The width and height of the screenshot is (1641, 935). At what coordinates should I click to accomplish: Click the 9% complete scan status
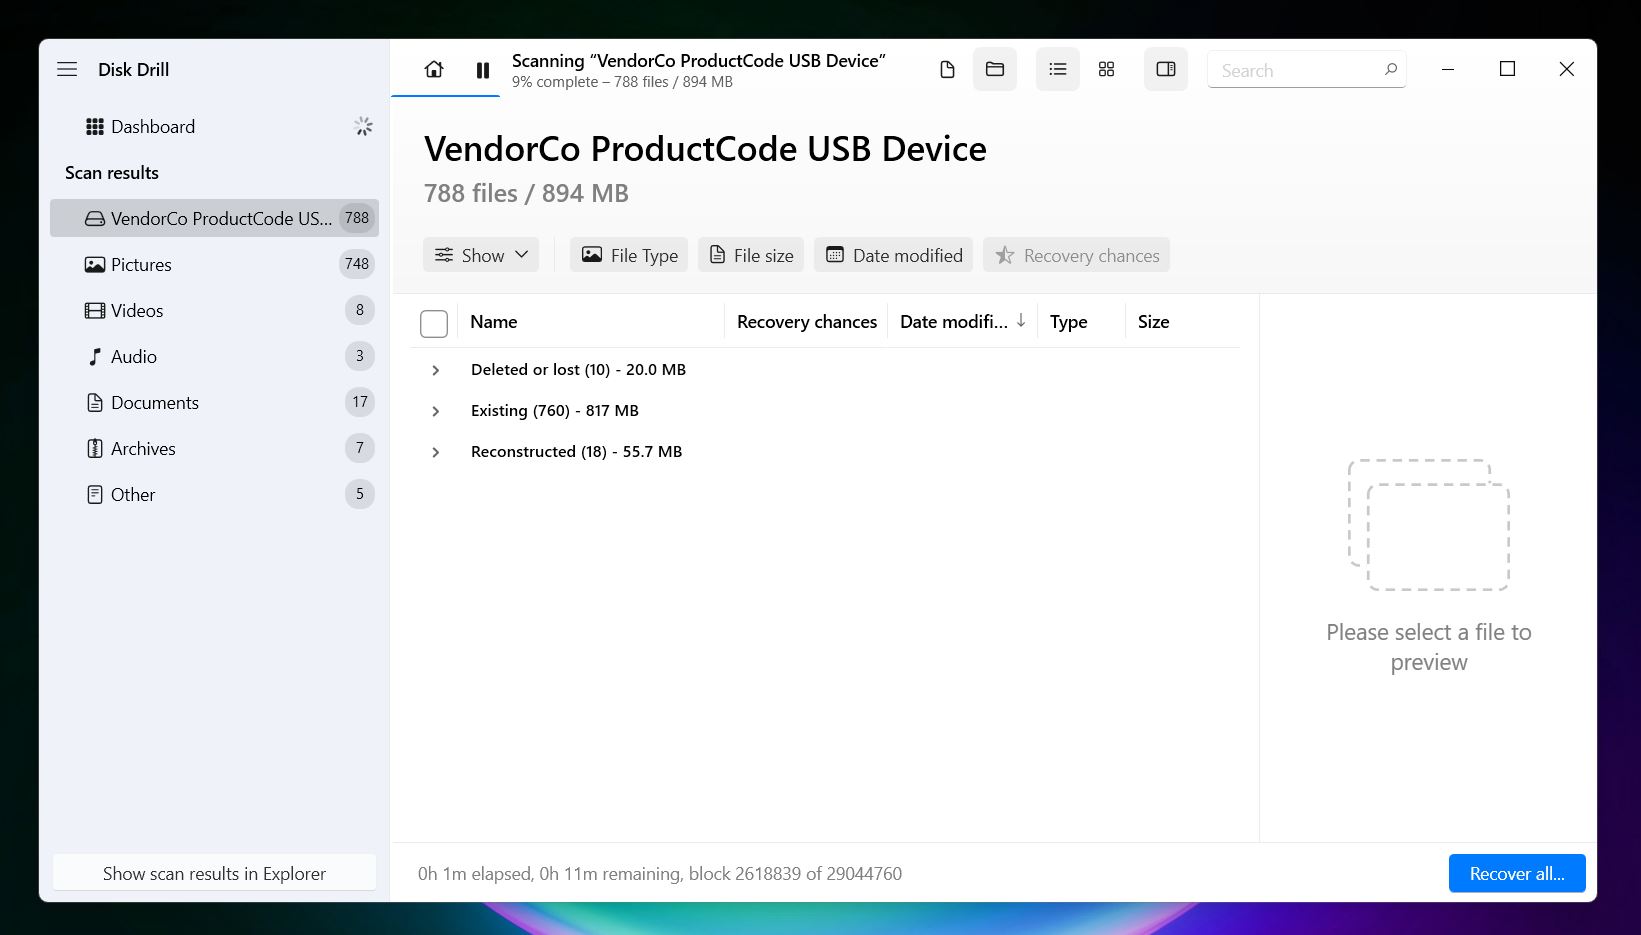(x=622, y=82)
